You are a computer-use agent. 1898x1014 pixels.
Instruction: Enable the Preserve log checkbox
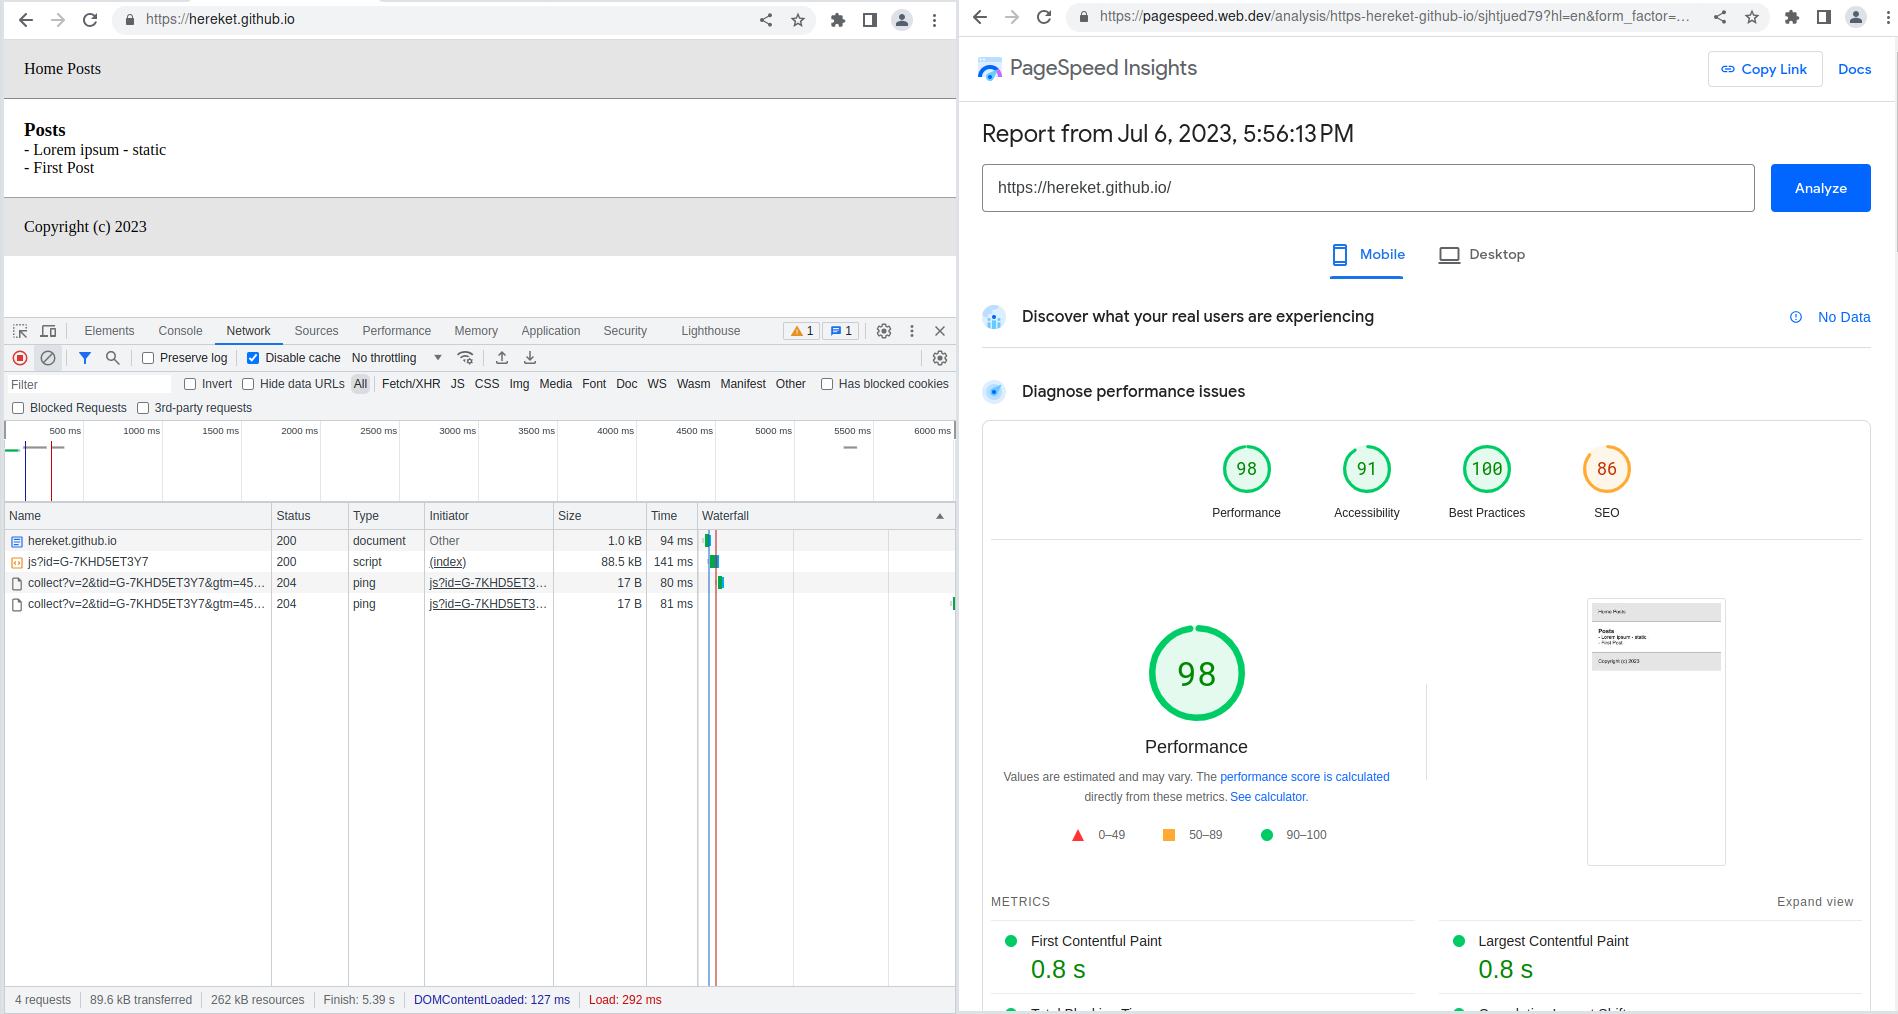pyautogui.click(x=148, y=358)
